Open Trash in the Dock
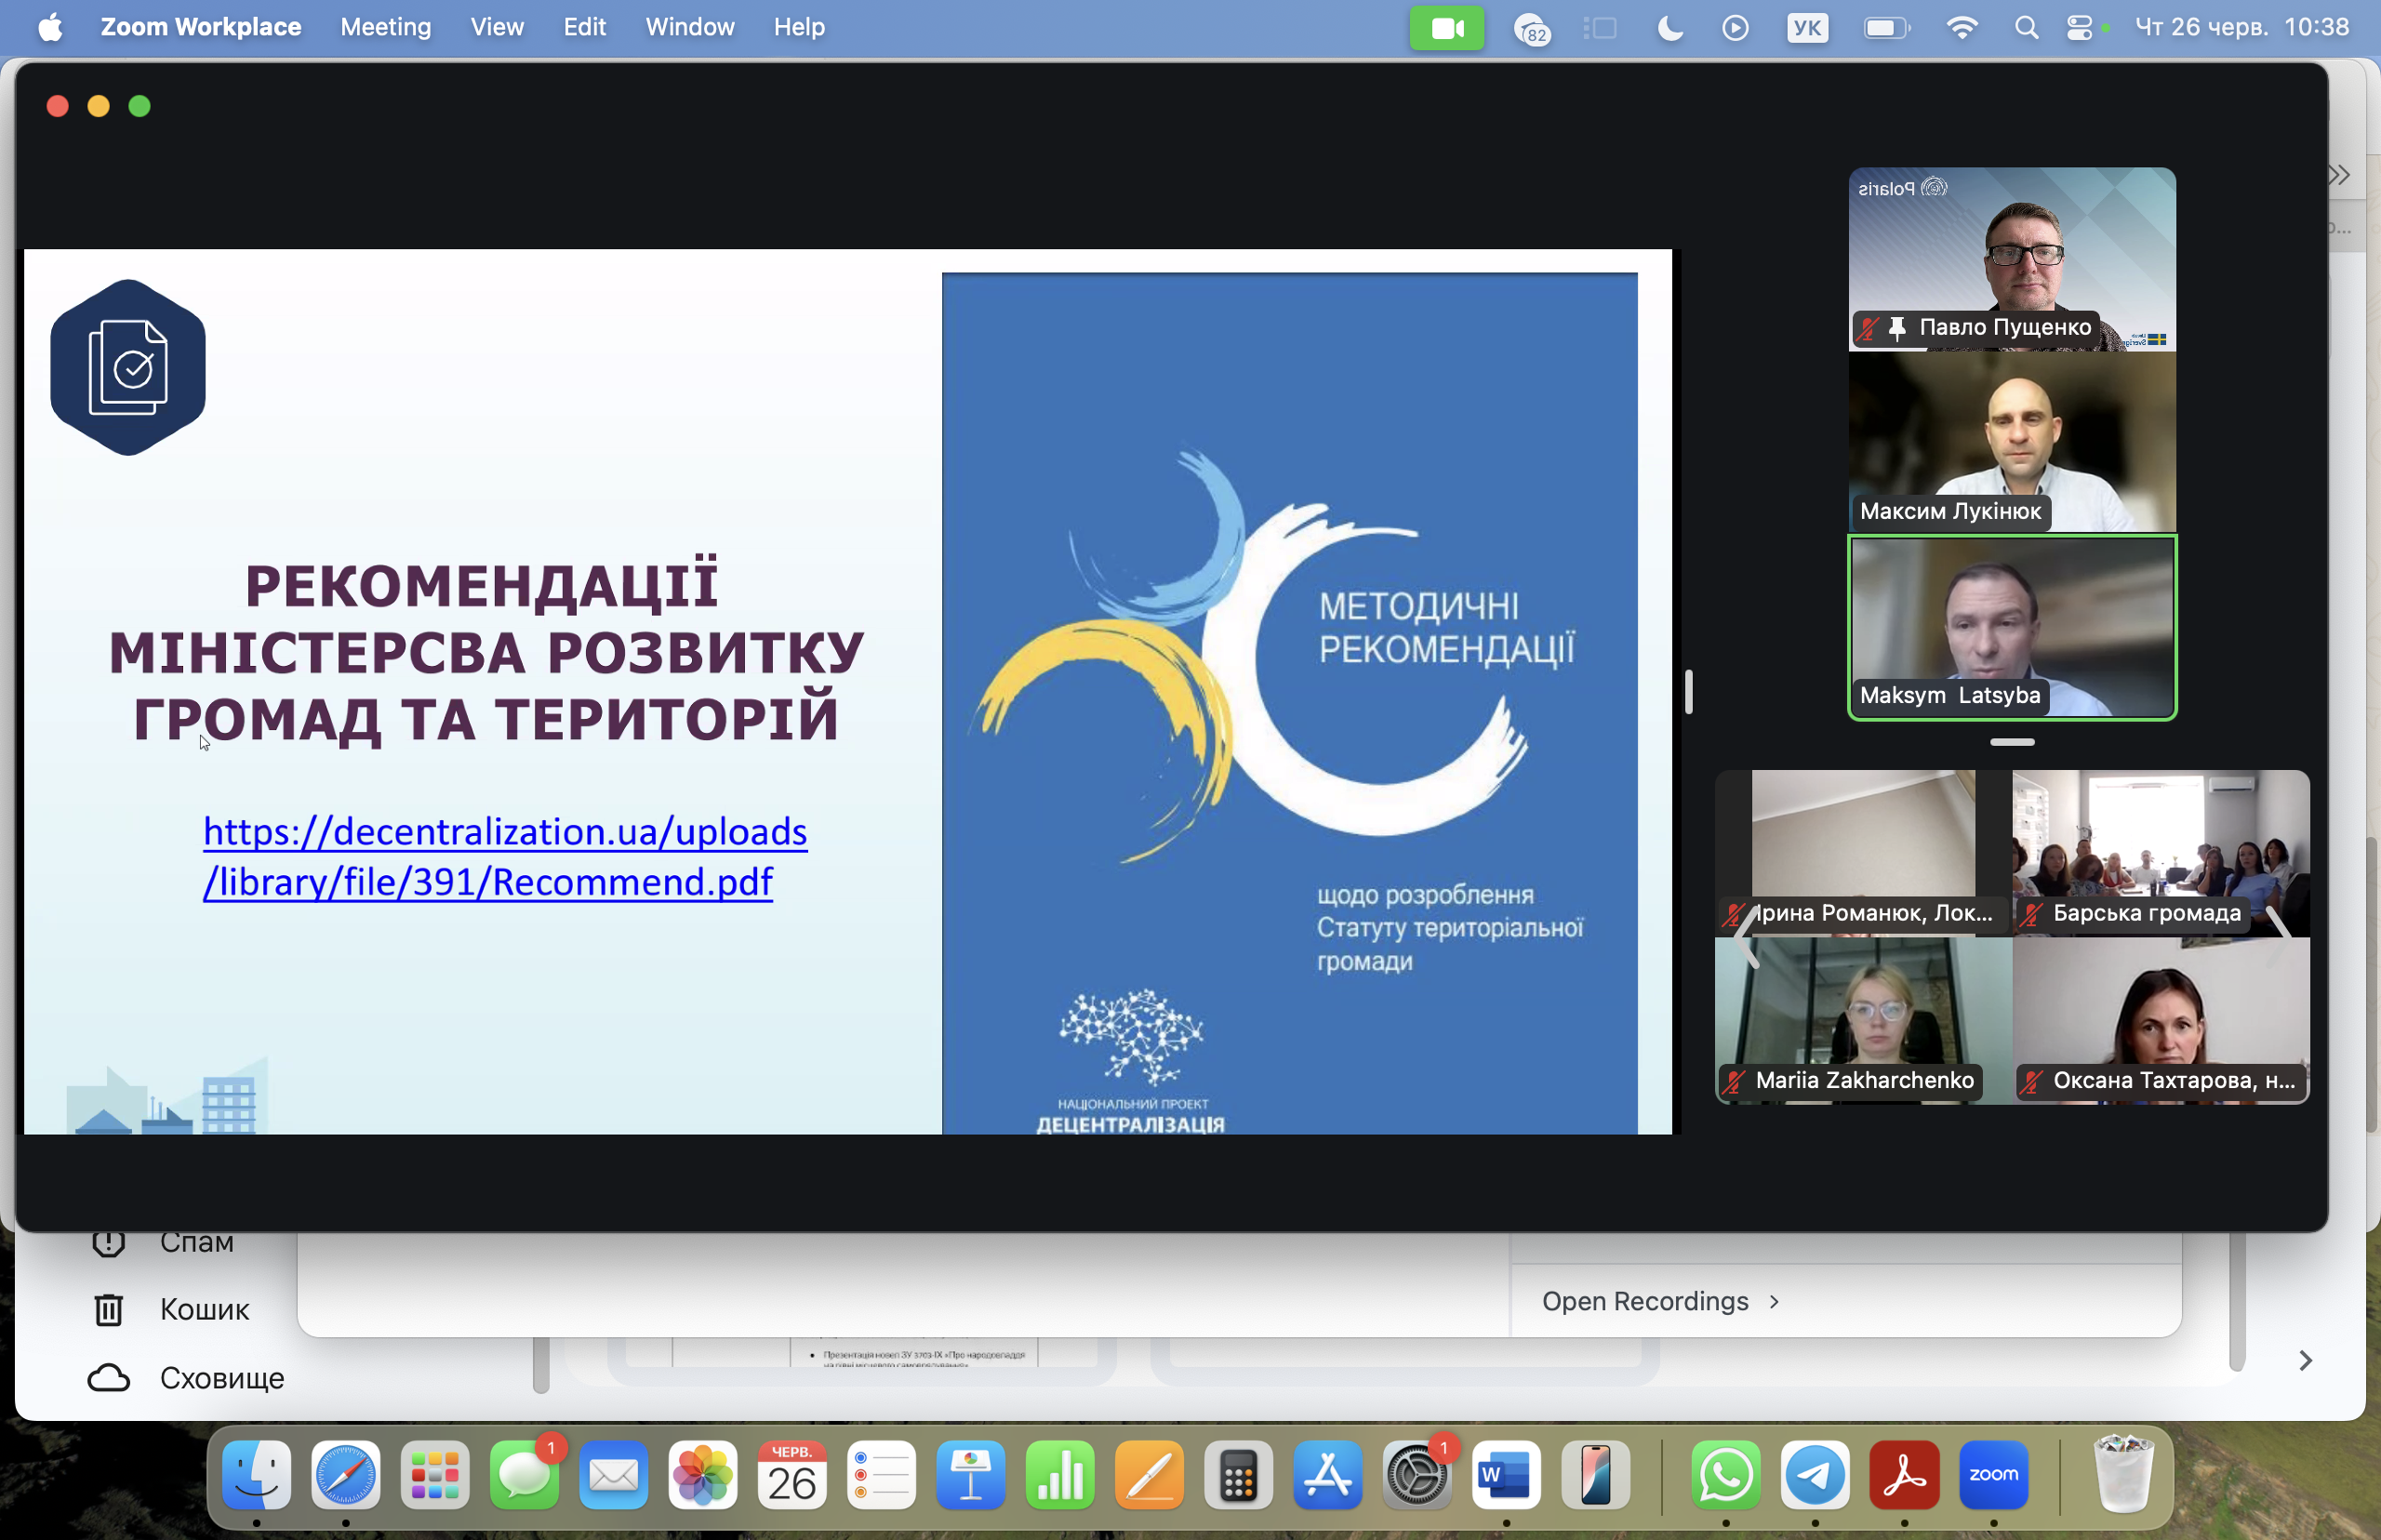The height and width of the screenshot is (1540, 2381). click(x=2124, y=1474)
